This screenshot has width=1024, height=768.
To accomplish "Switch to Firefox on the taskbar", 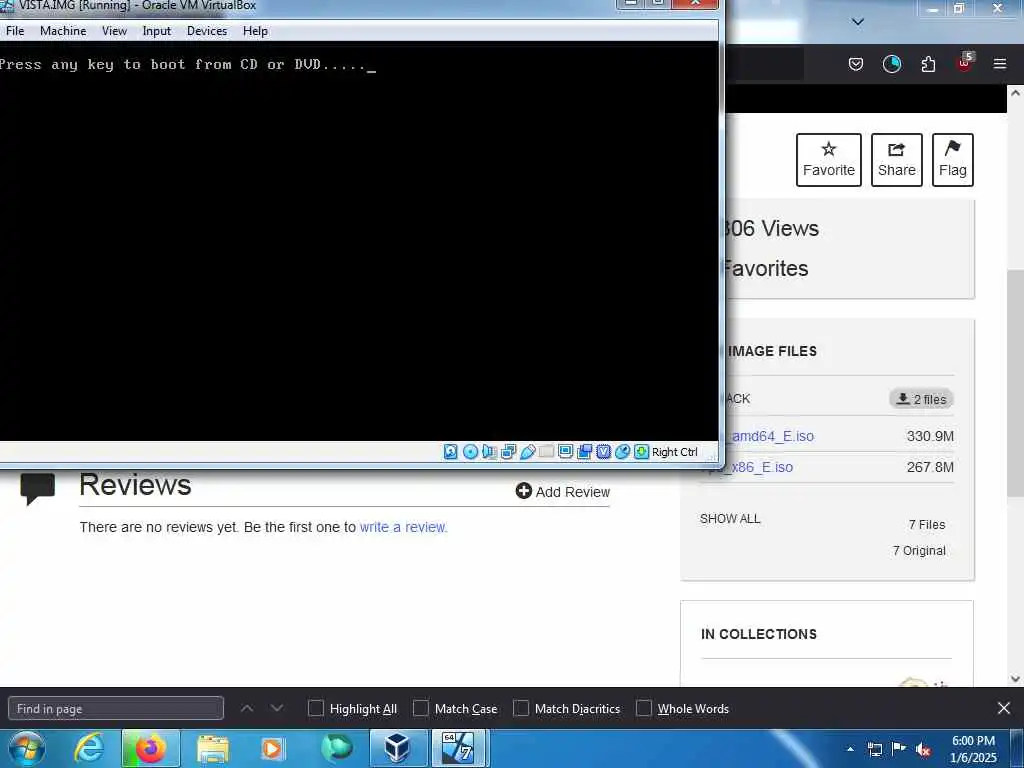I will [x=150, y=748].
